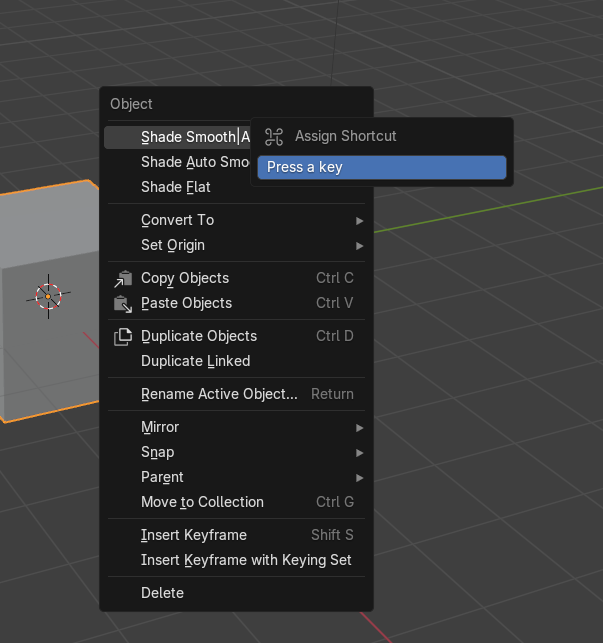
Task: Apply Shade Flat to the object
Action: coord(236,187)
